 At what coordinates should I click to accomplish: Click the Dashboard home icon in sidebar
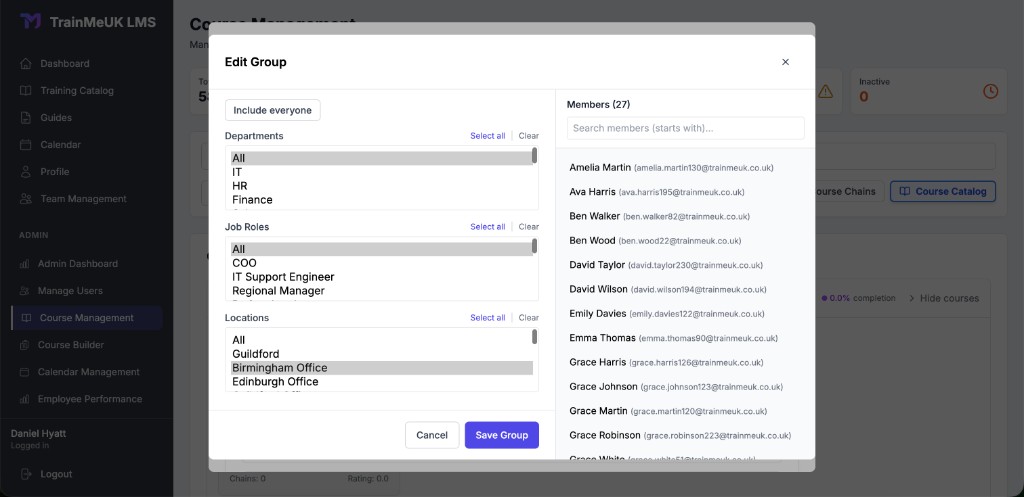[x=25, y=63]
